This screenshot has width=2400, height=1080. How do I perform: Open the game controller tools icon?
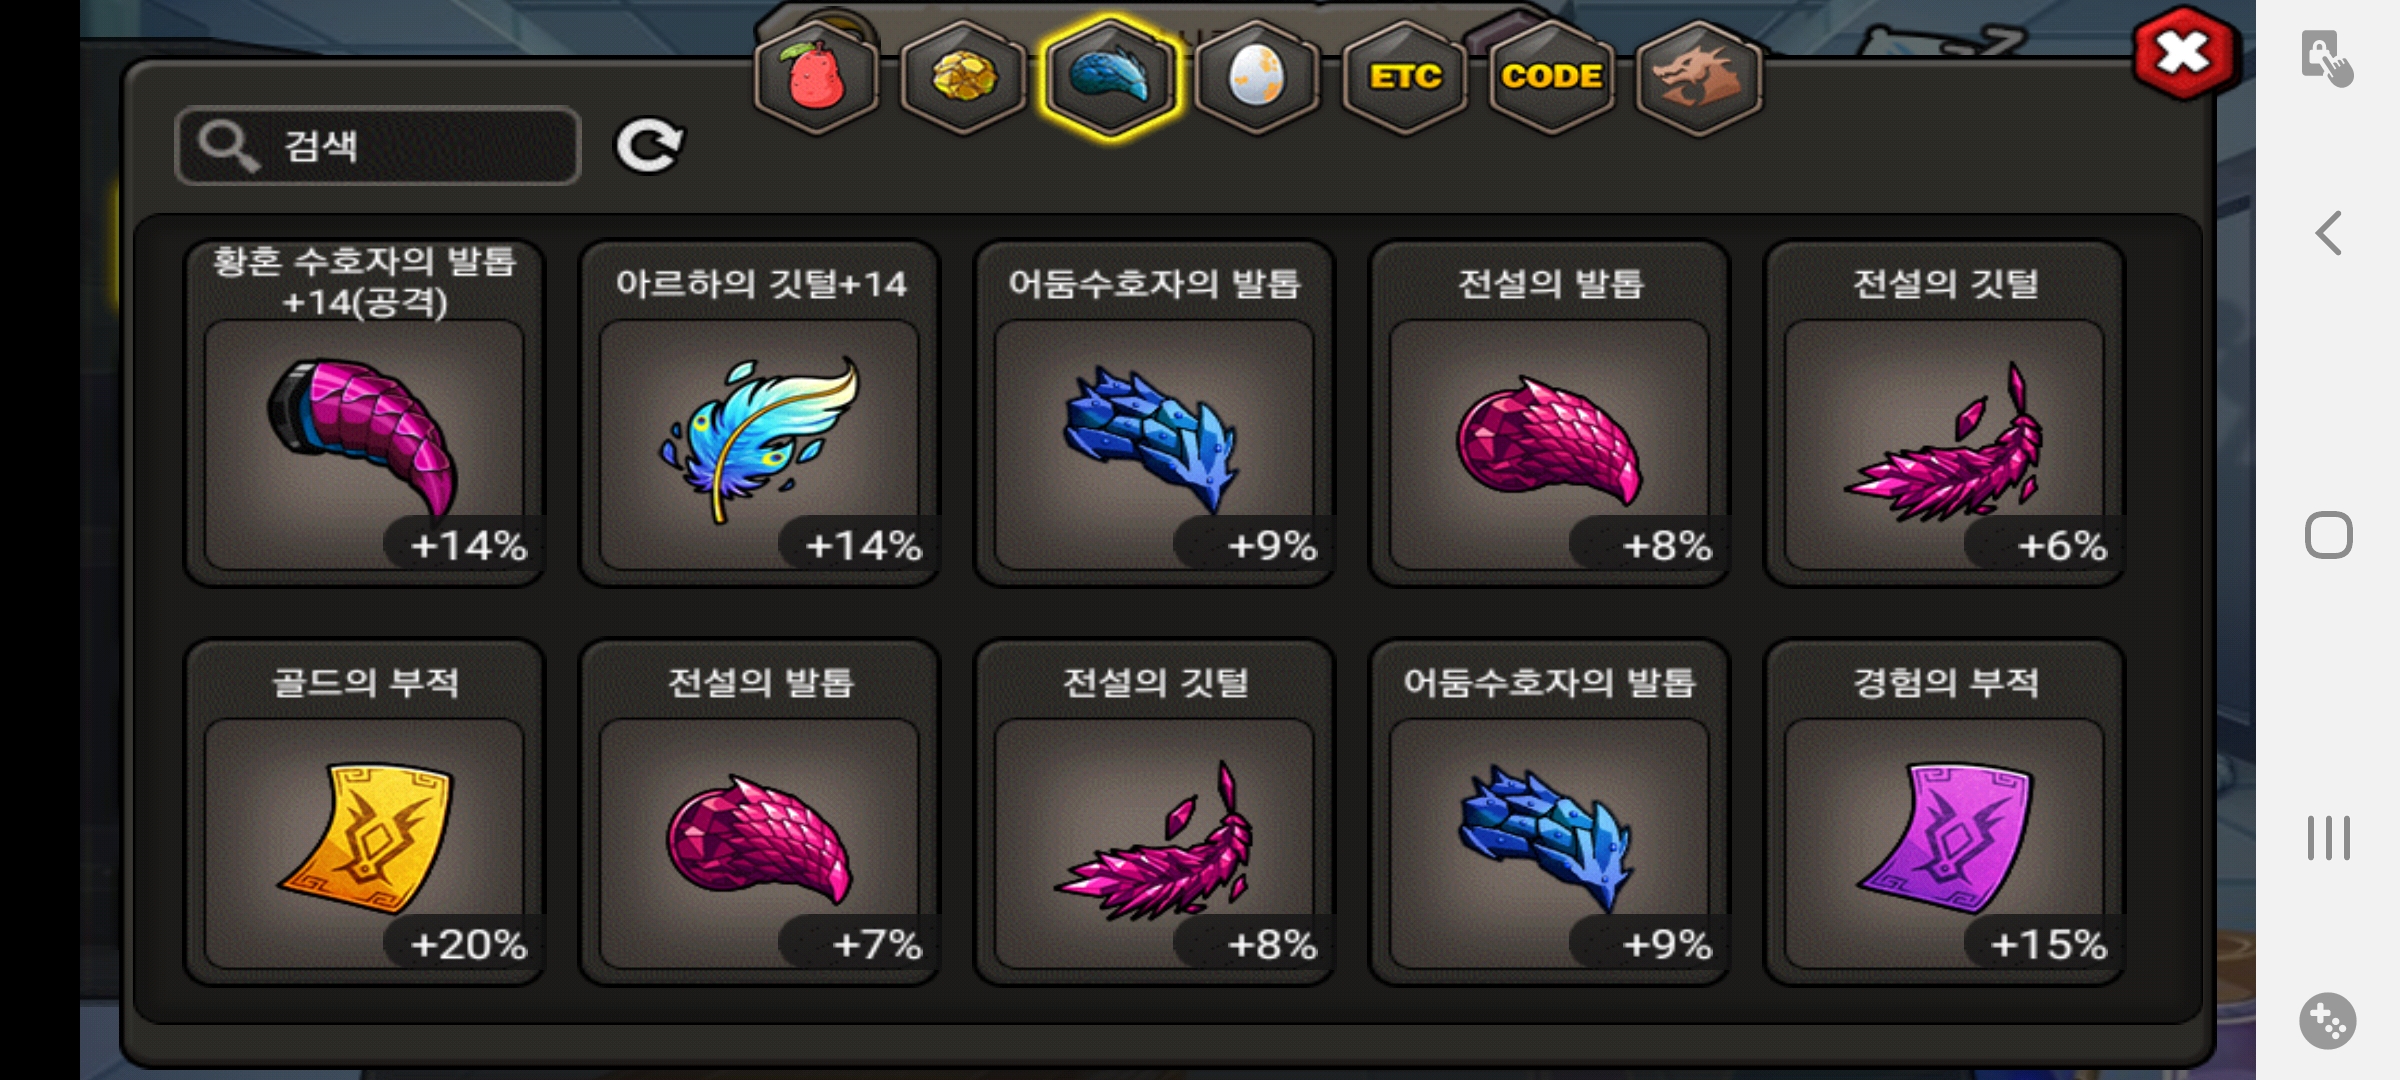2328,1021
